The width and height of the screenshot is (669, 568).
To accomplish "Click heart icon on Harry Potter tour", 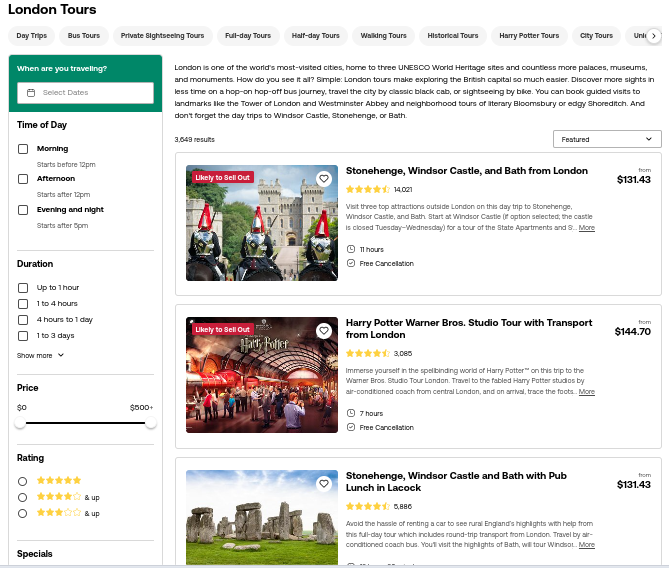I will [x=324, y=331].
